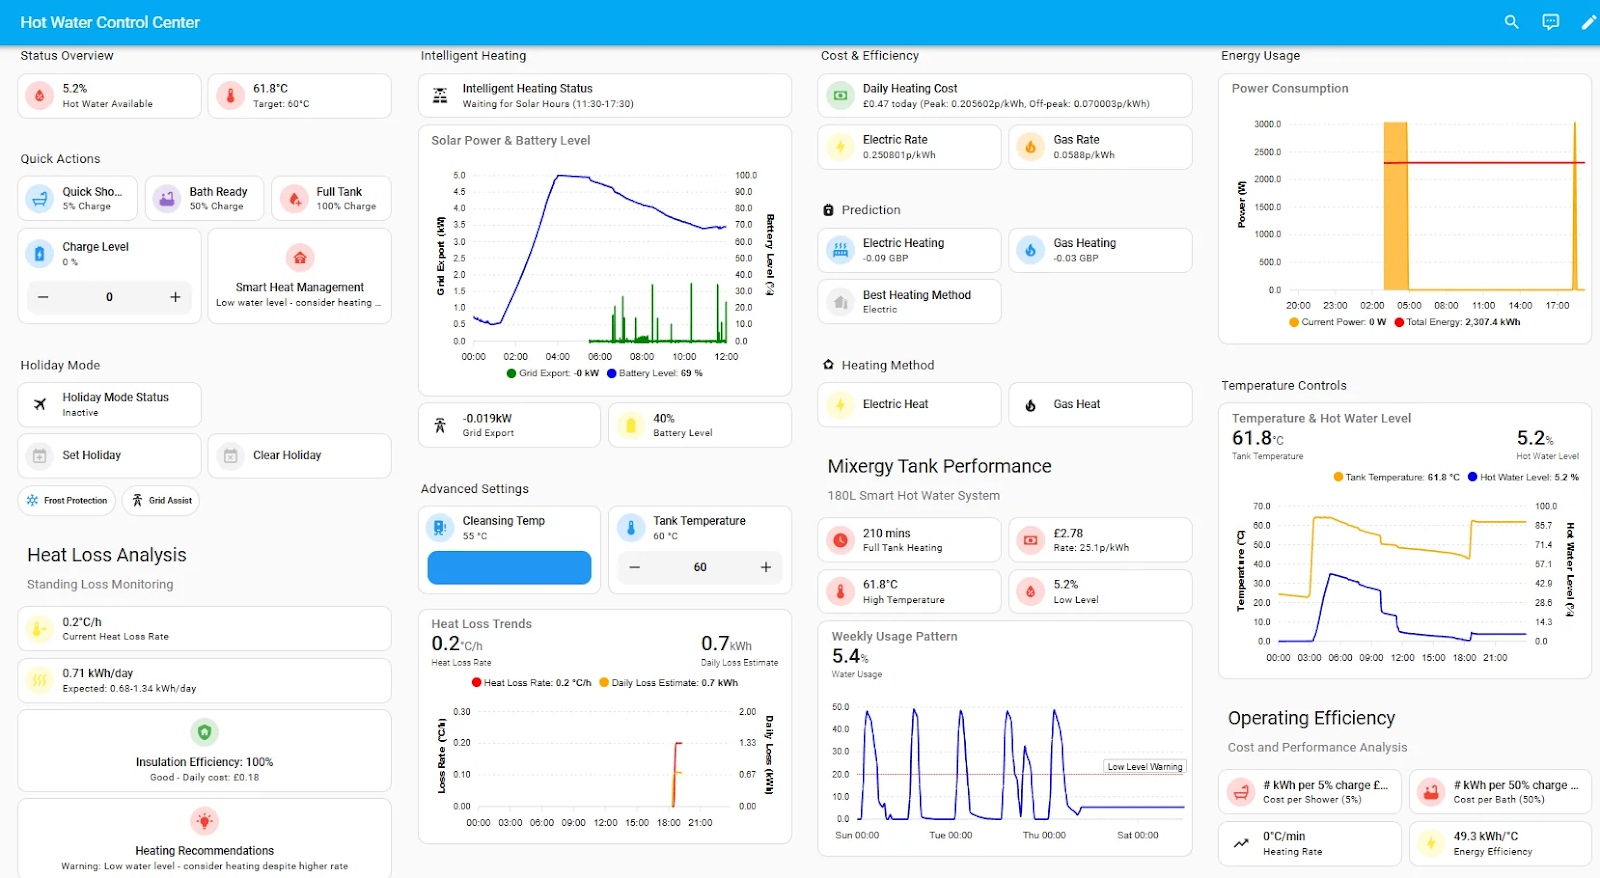The width and height of the screenshot is (1600, 878).
Task: Click the Insulation Efficiency shield icon
Action: (204, 732)
